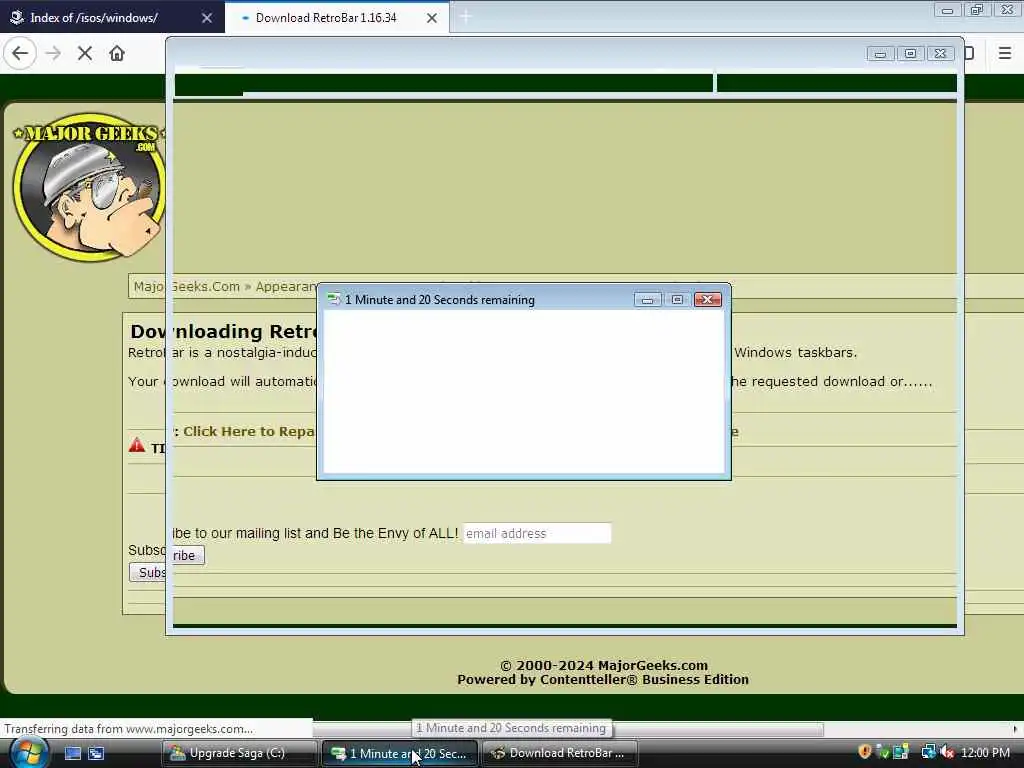Image resolution: width=1024 pixels, height=768 pixels.
Task: Minimize the download progress dialog
Action: pyautogui.click(x=647, y=300)
